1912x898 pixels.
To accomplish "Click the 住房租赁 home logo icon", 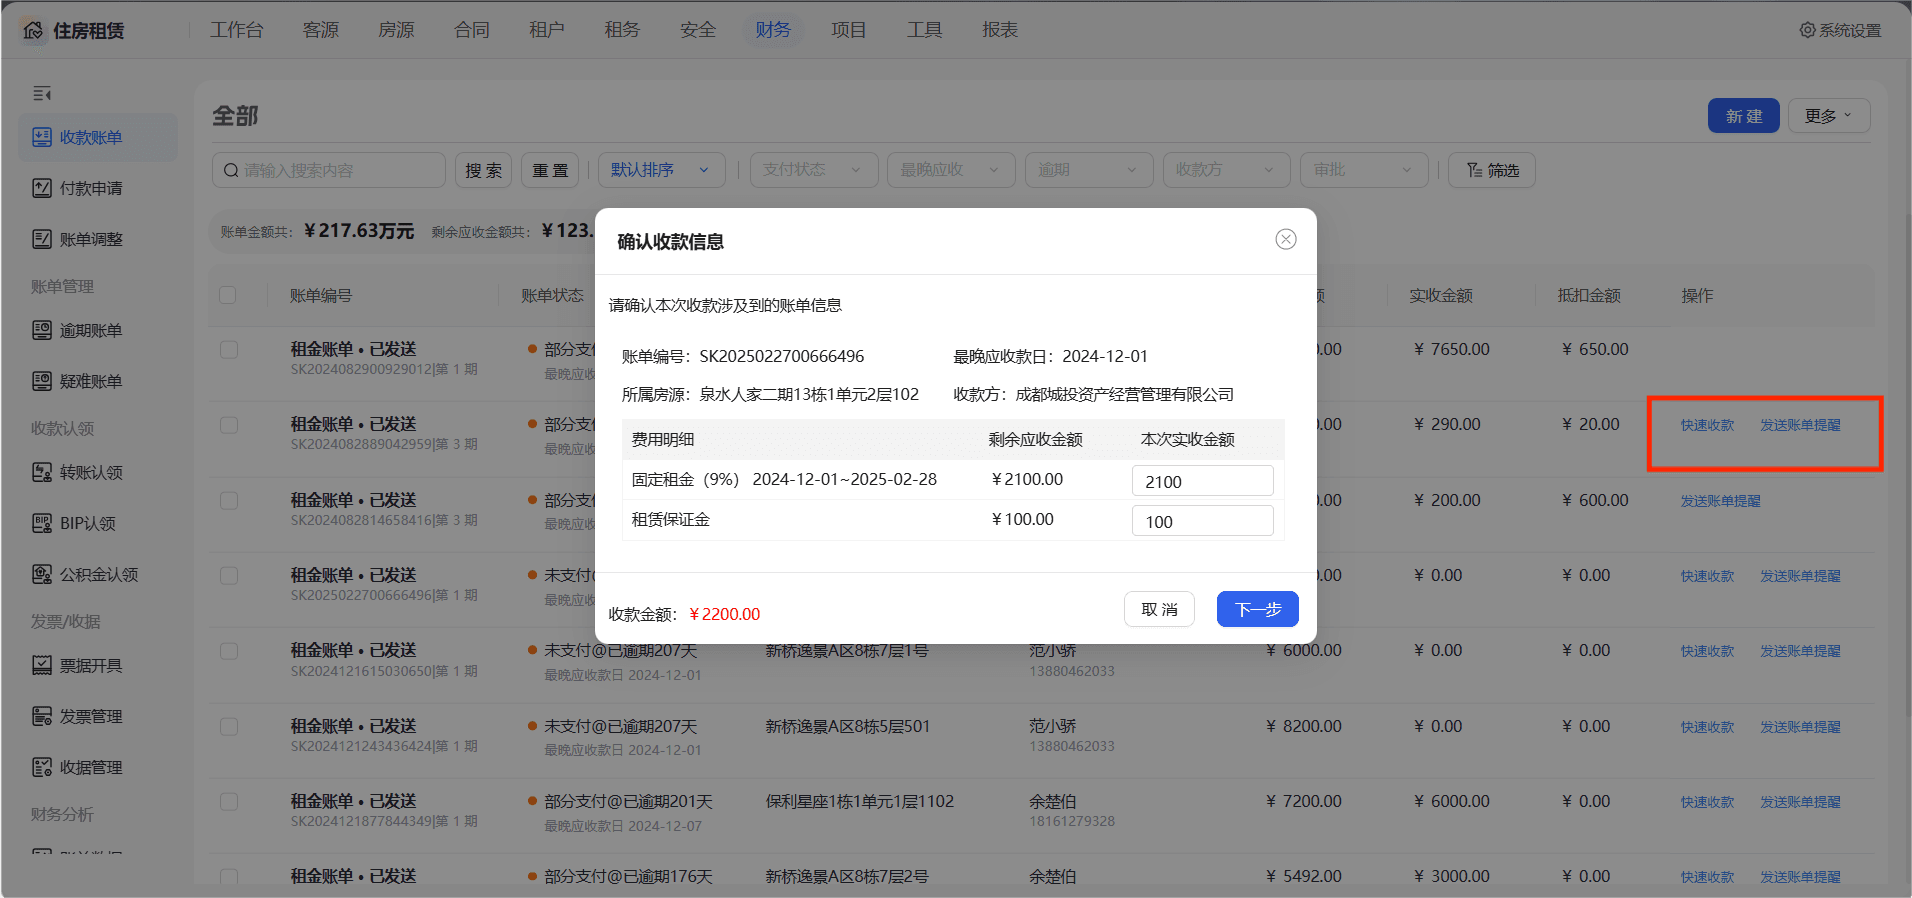I will pyautogui.click(x=33, y=30).
